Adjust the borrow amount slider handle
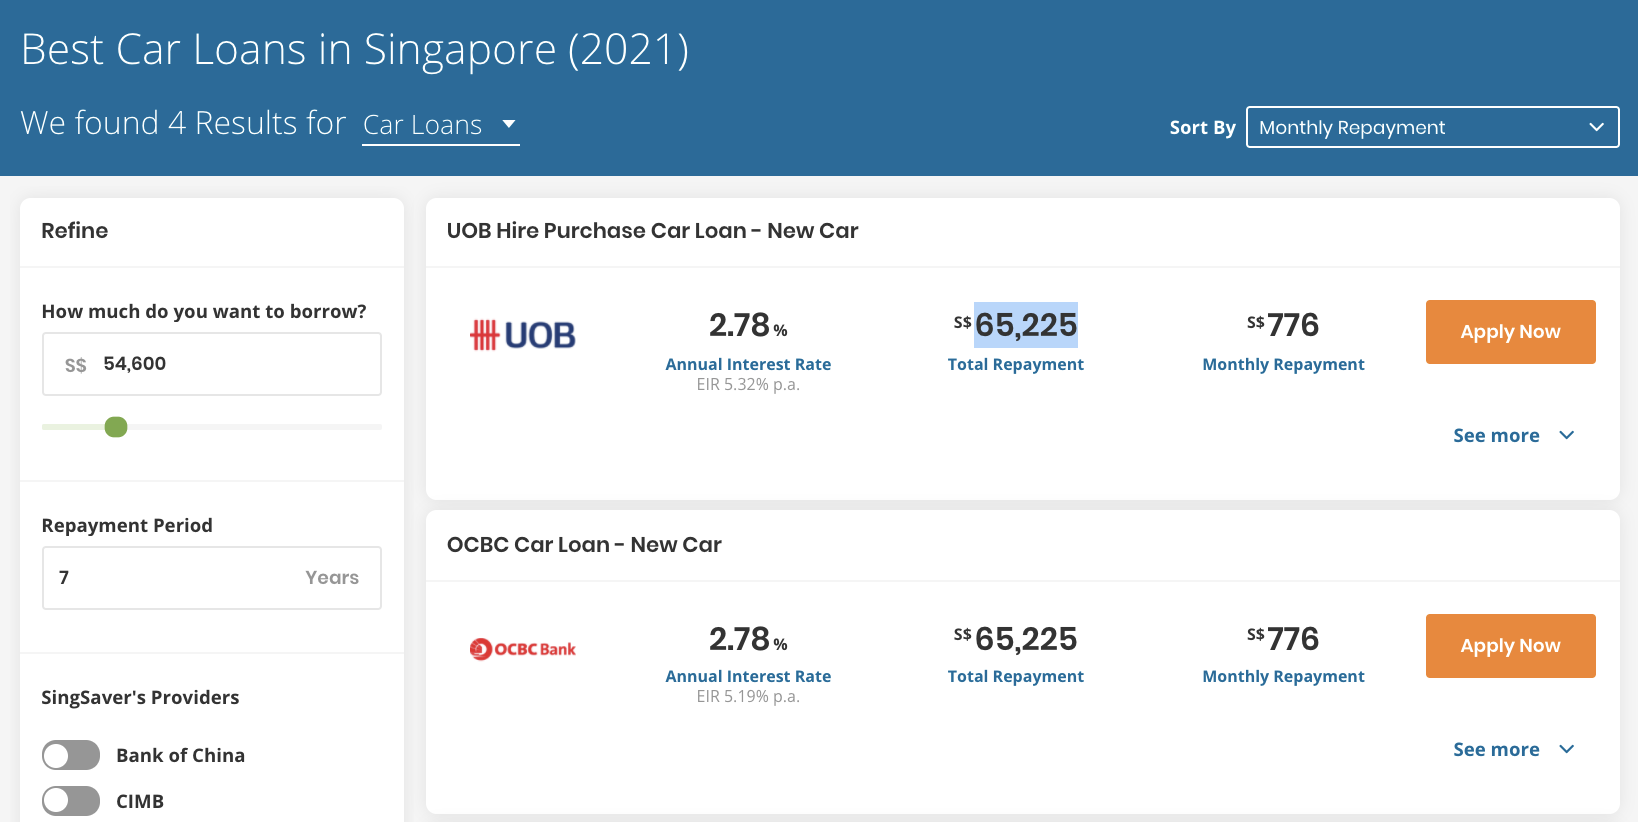 116,427
